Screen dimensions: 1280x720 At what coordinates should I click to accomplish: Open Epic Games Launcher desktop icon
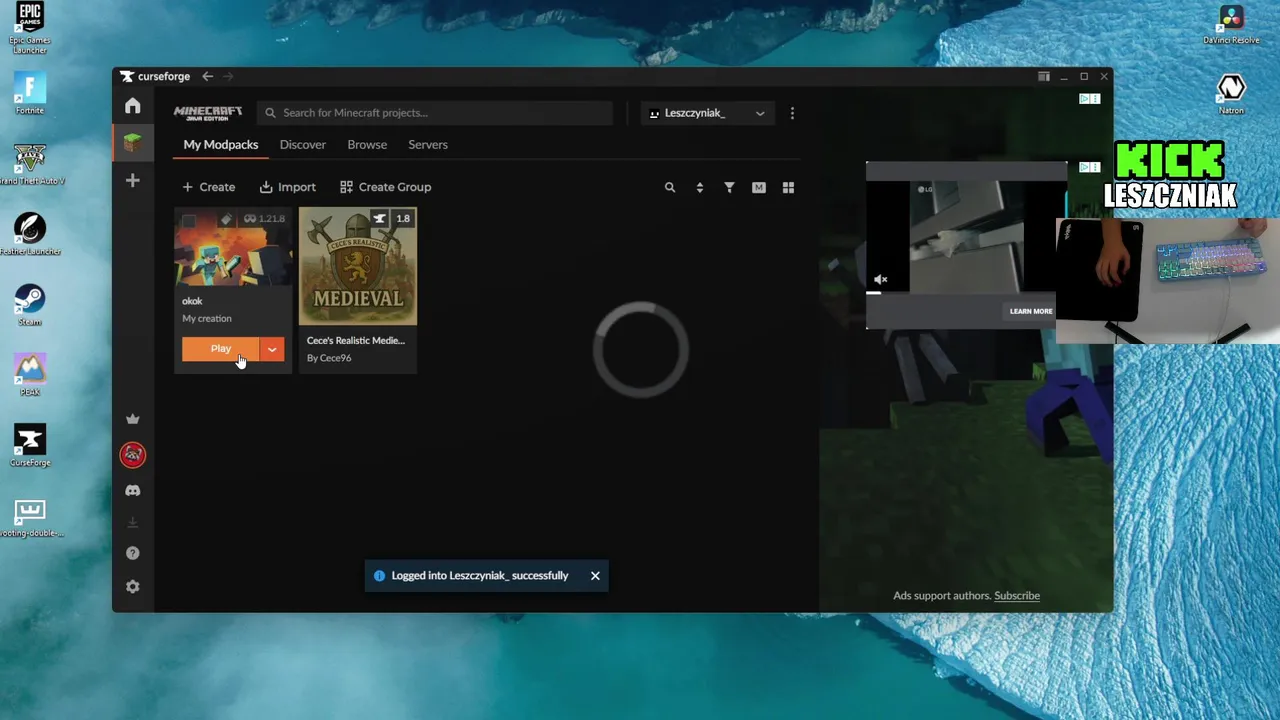30,28
